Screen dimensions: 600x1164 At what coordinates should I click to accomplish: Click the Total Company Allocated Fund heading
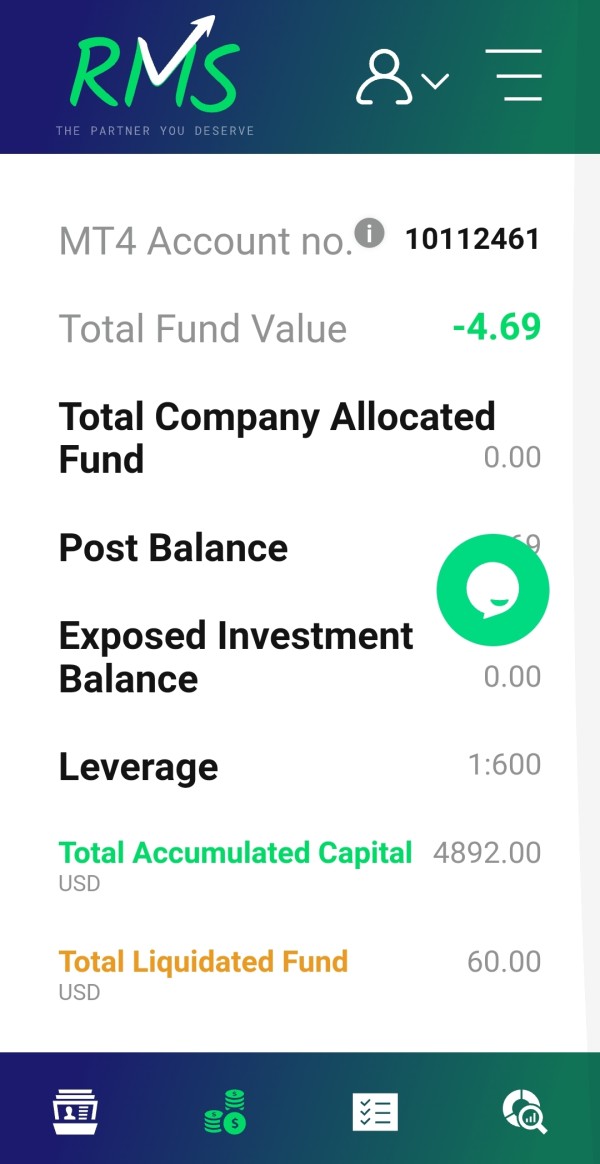277,437
